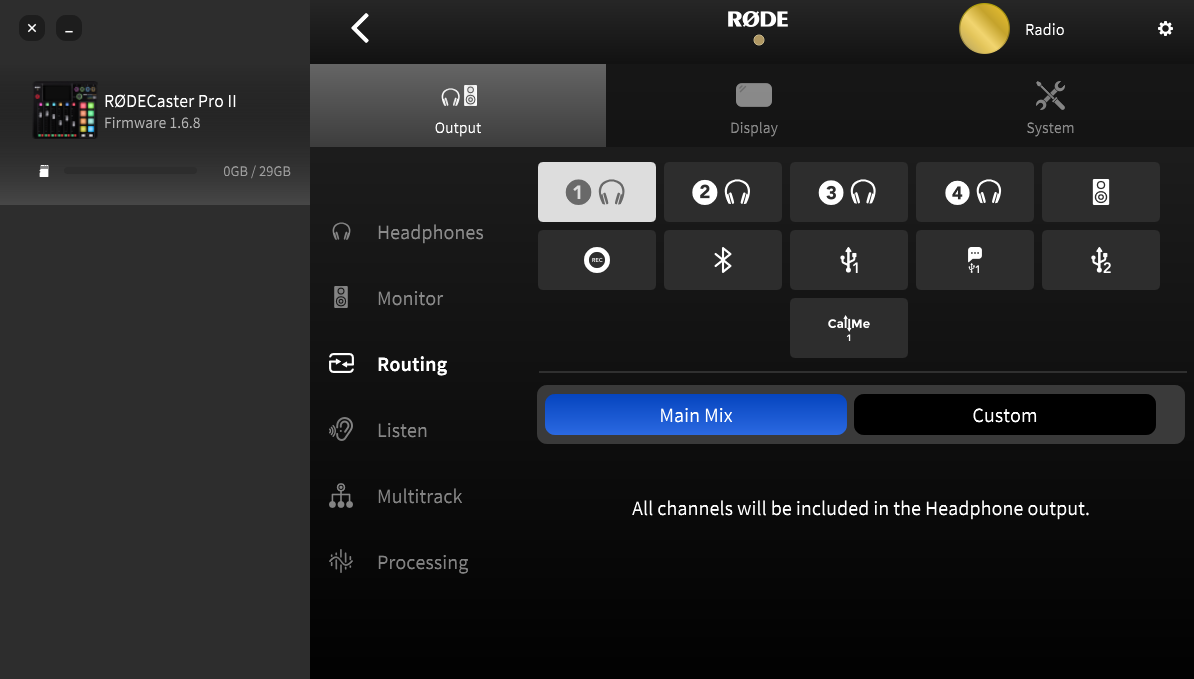Switch to the System tab
1194x679 pixels.
(x=1049, y=106)
